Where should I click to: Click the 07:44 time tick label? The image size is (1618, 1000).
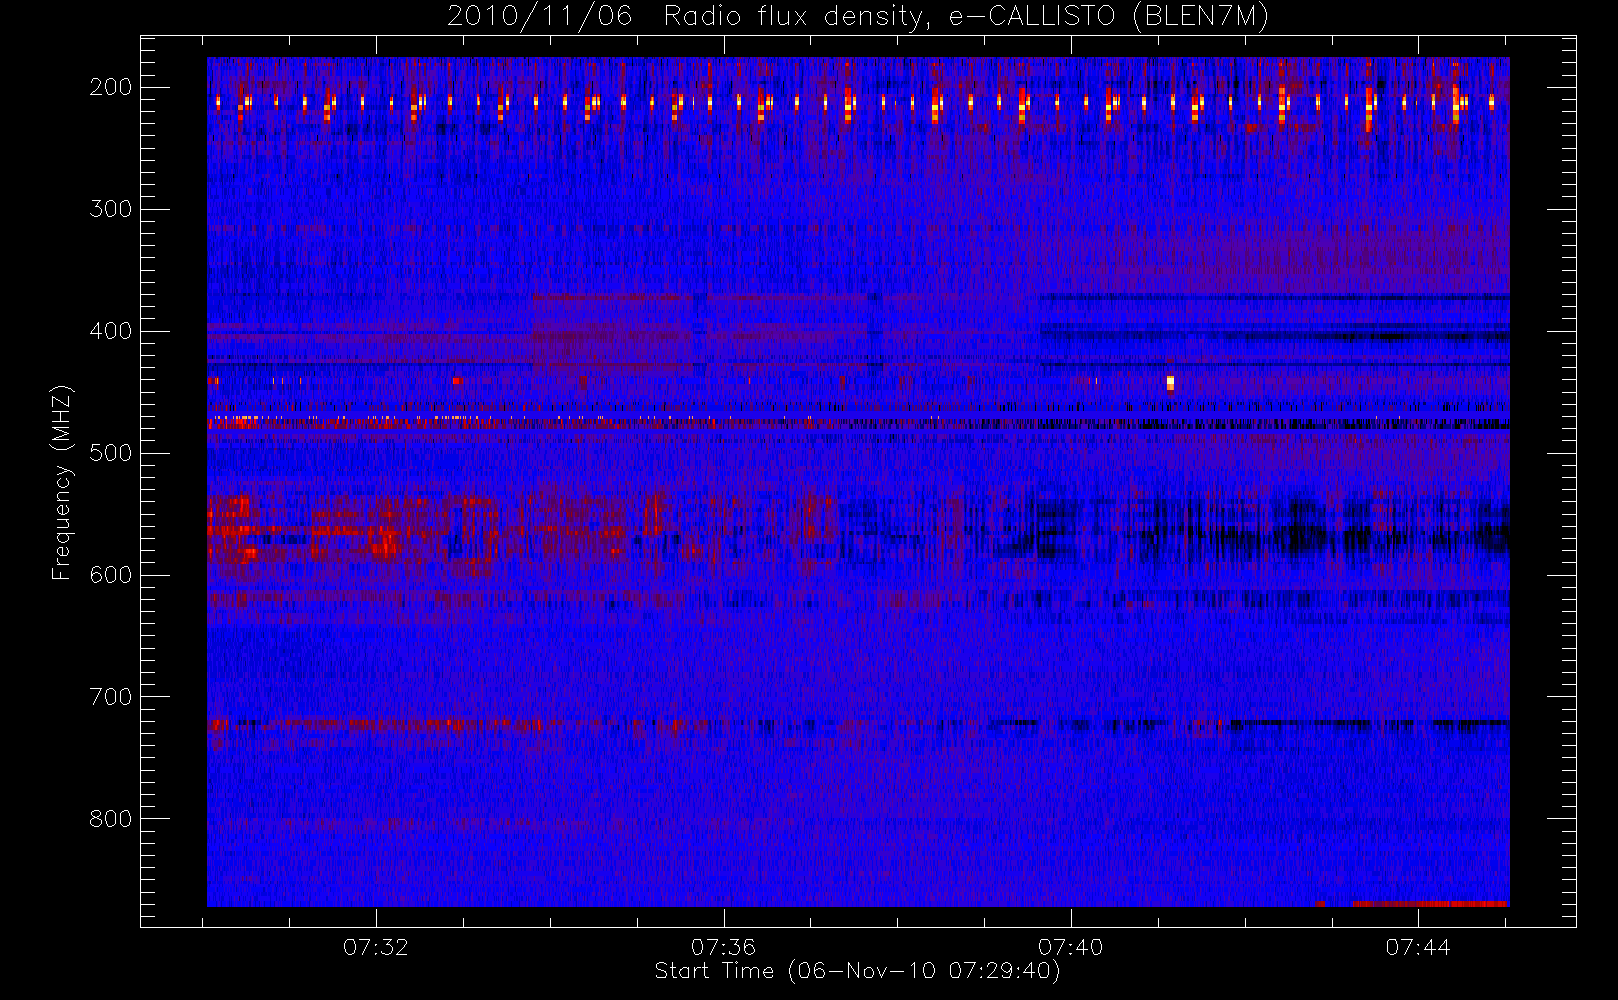point(1418,947)
